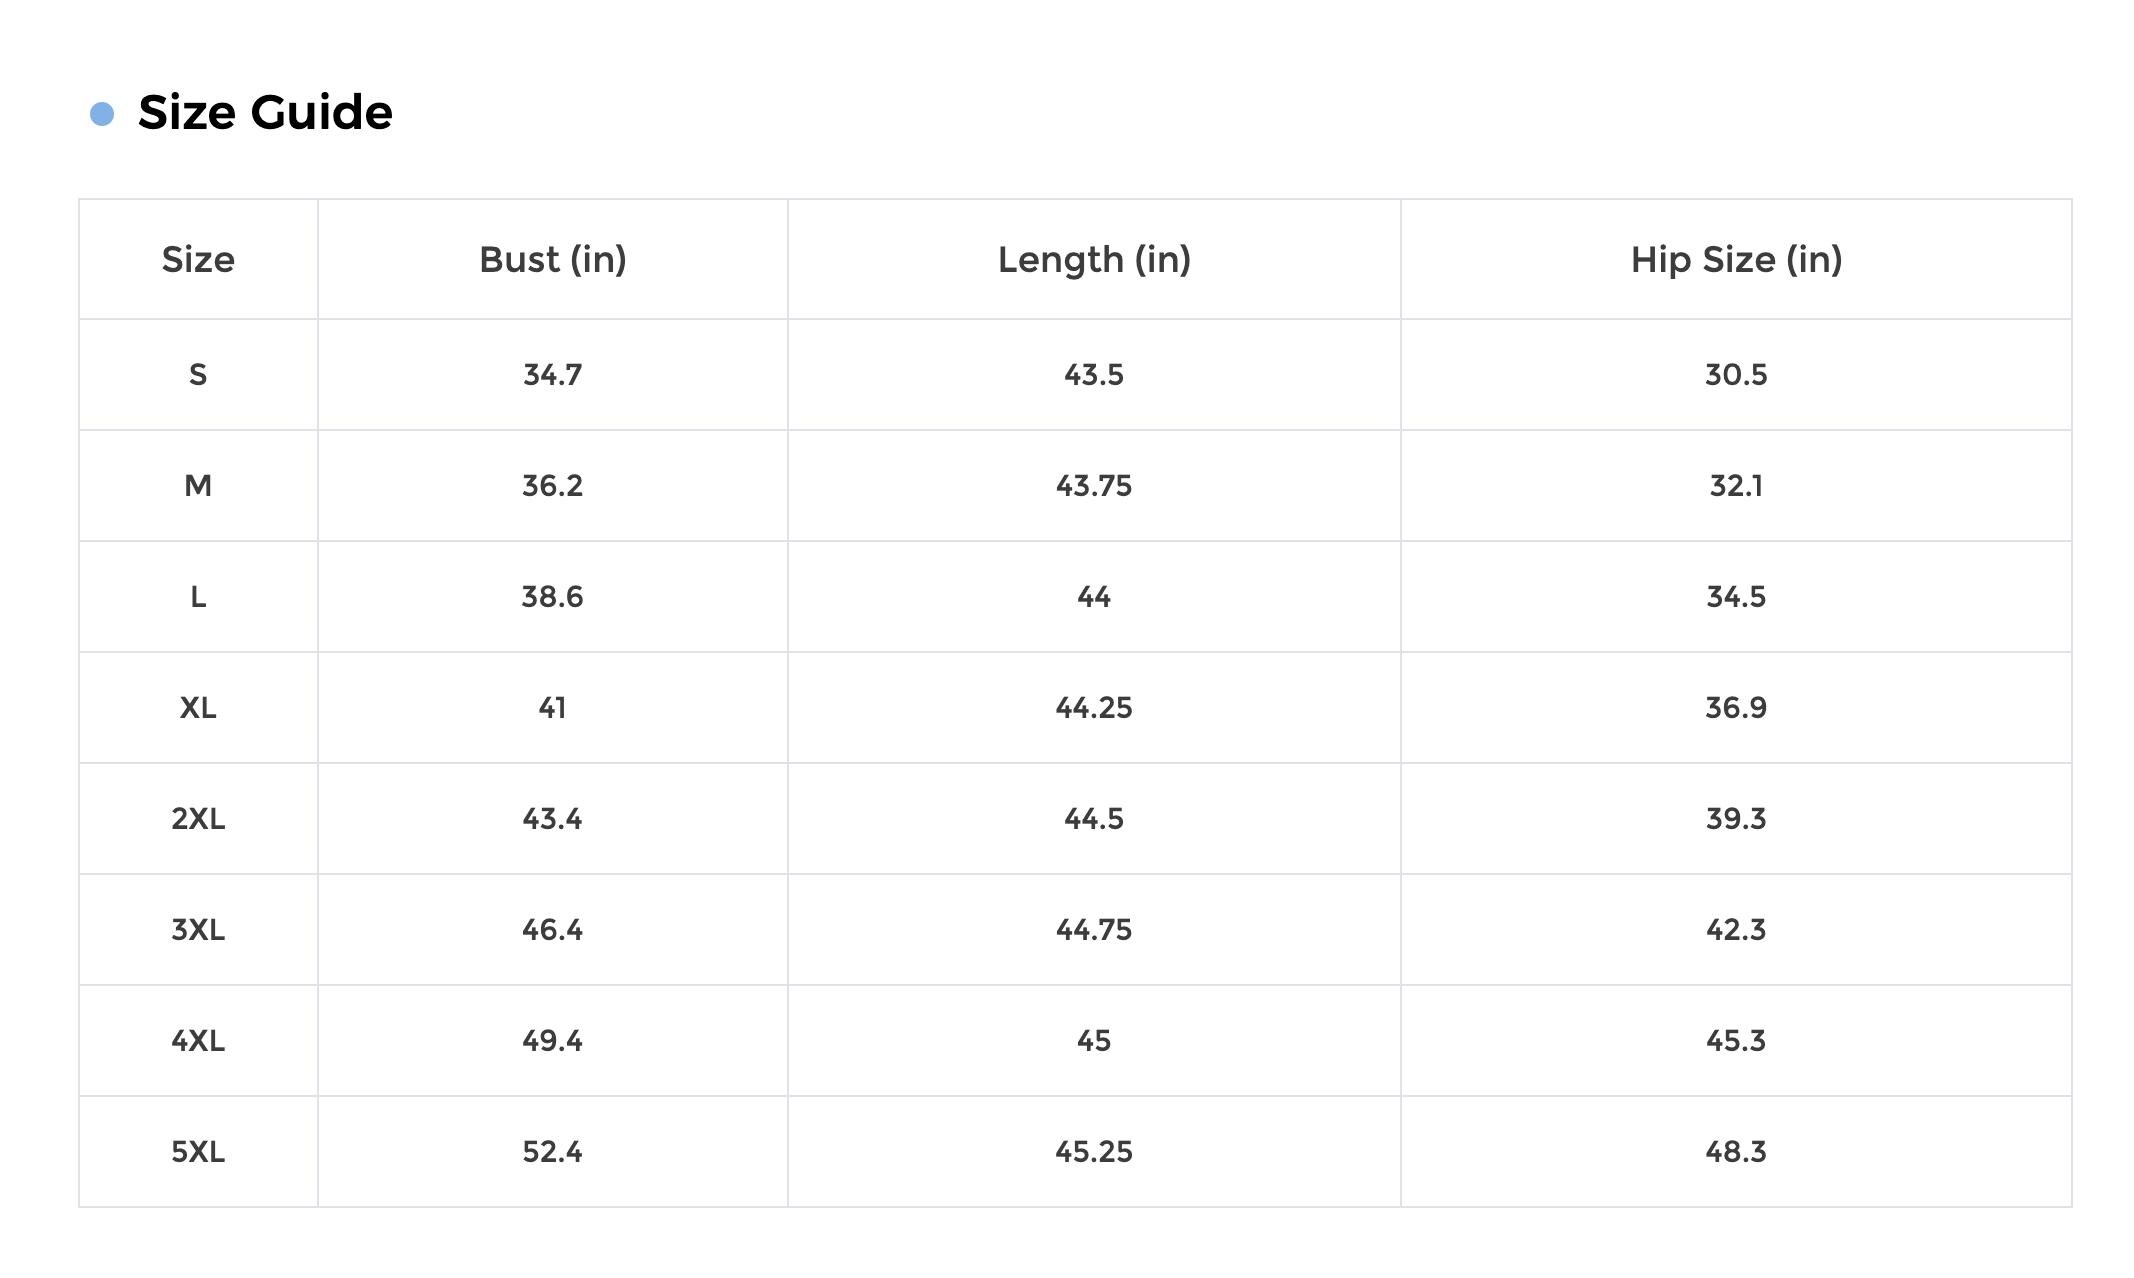Select the Size Guide heading
Image resolution: width=2134 pixels, height=1278 pixels.
[x=265, y=112]
